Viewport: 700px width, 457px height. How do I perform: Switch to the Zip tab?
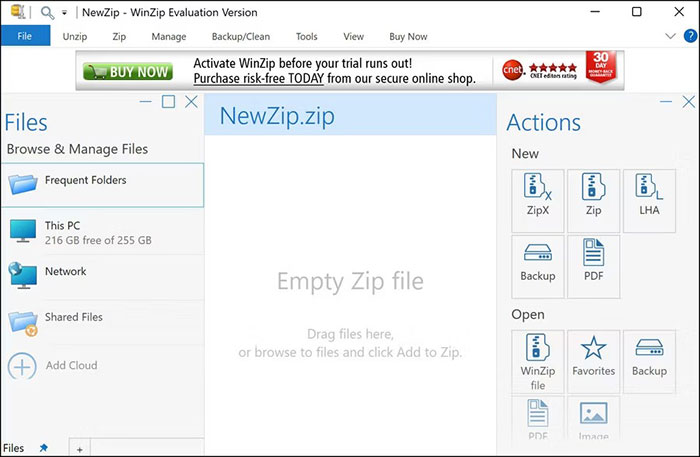point(119,37)
